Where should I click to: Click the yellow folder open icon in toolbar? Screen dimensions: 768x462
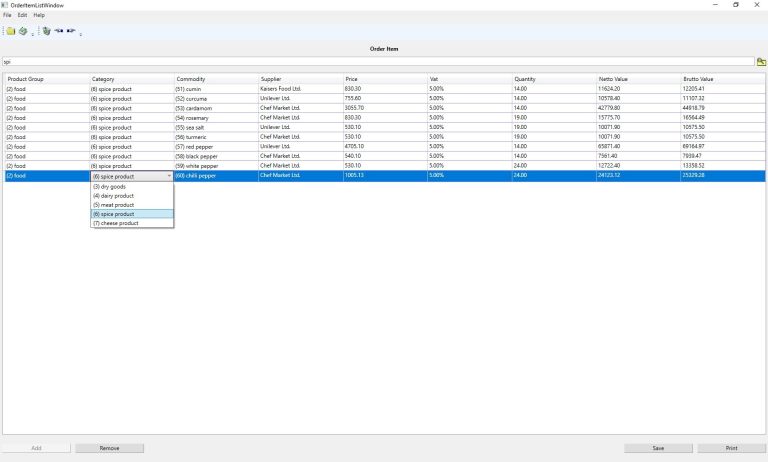10,31
